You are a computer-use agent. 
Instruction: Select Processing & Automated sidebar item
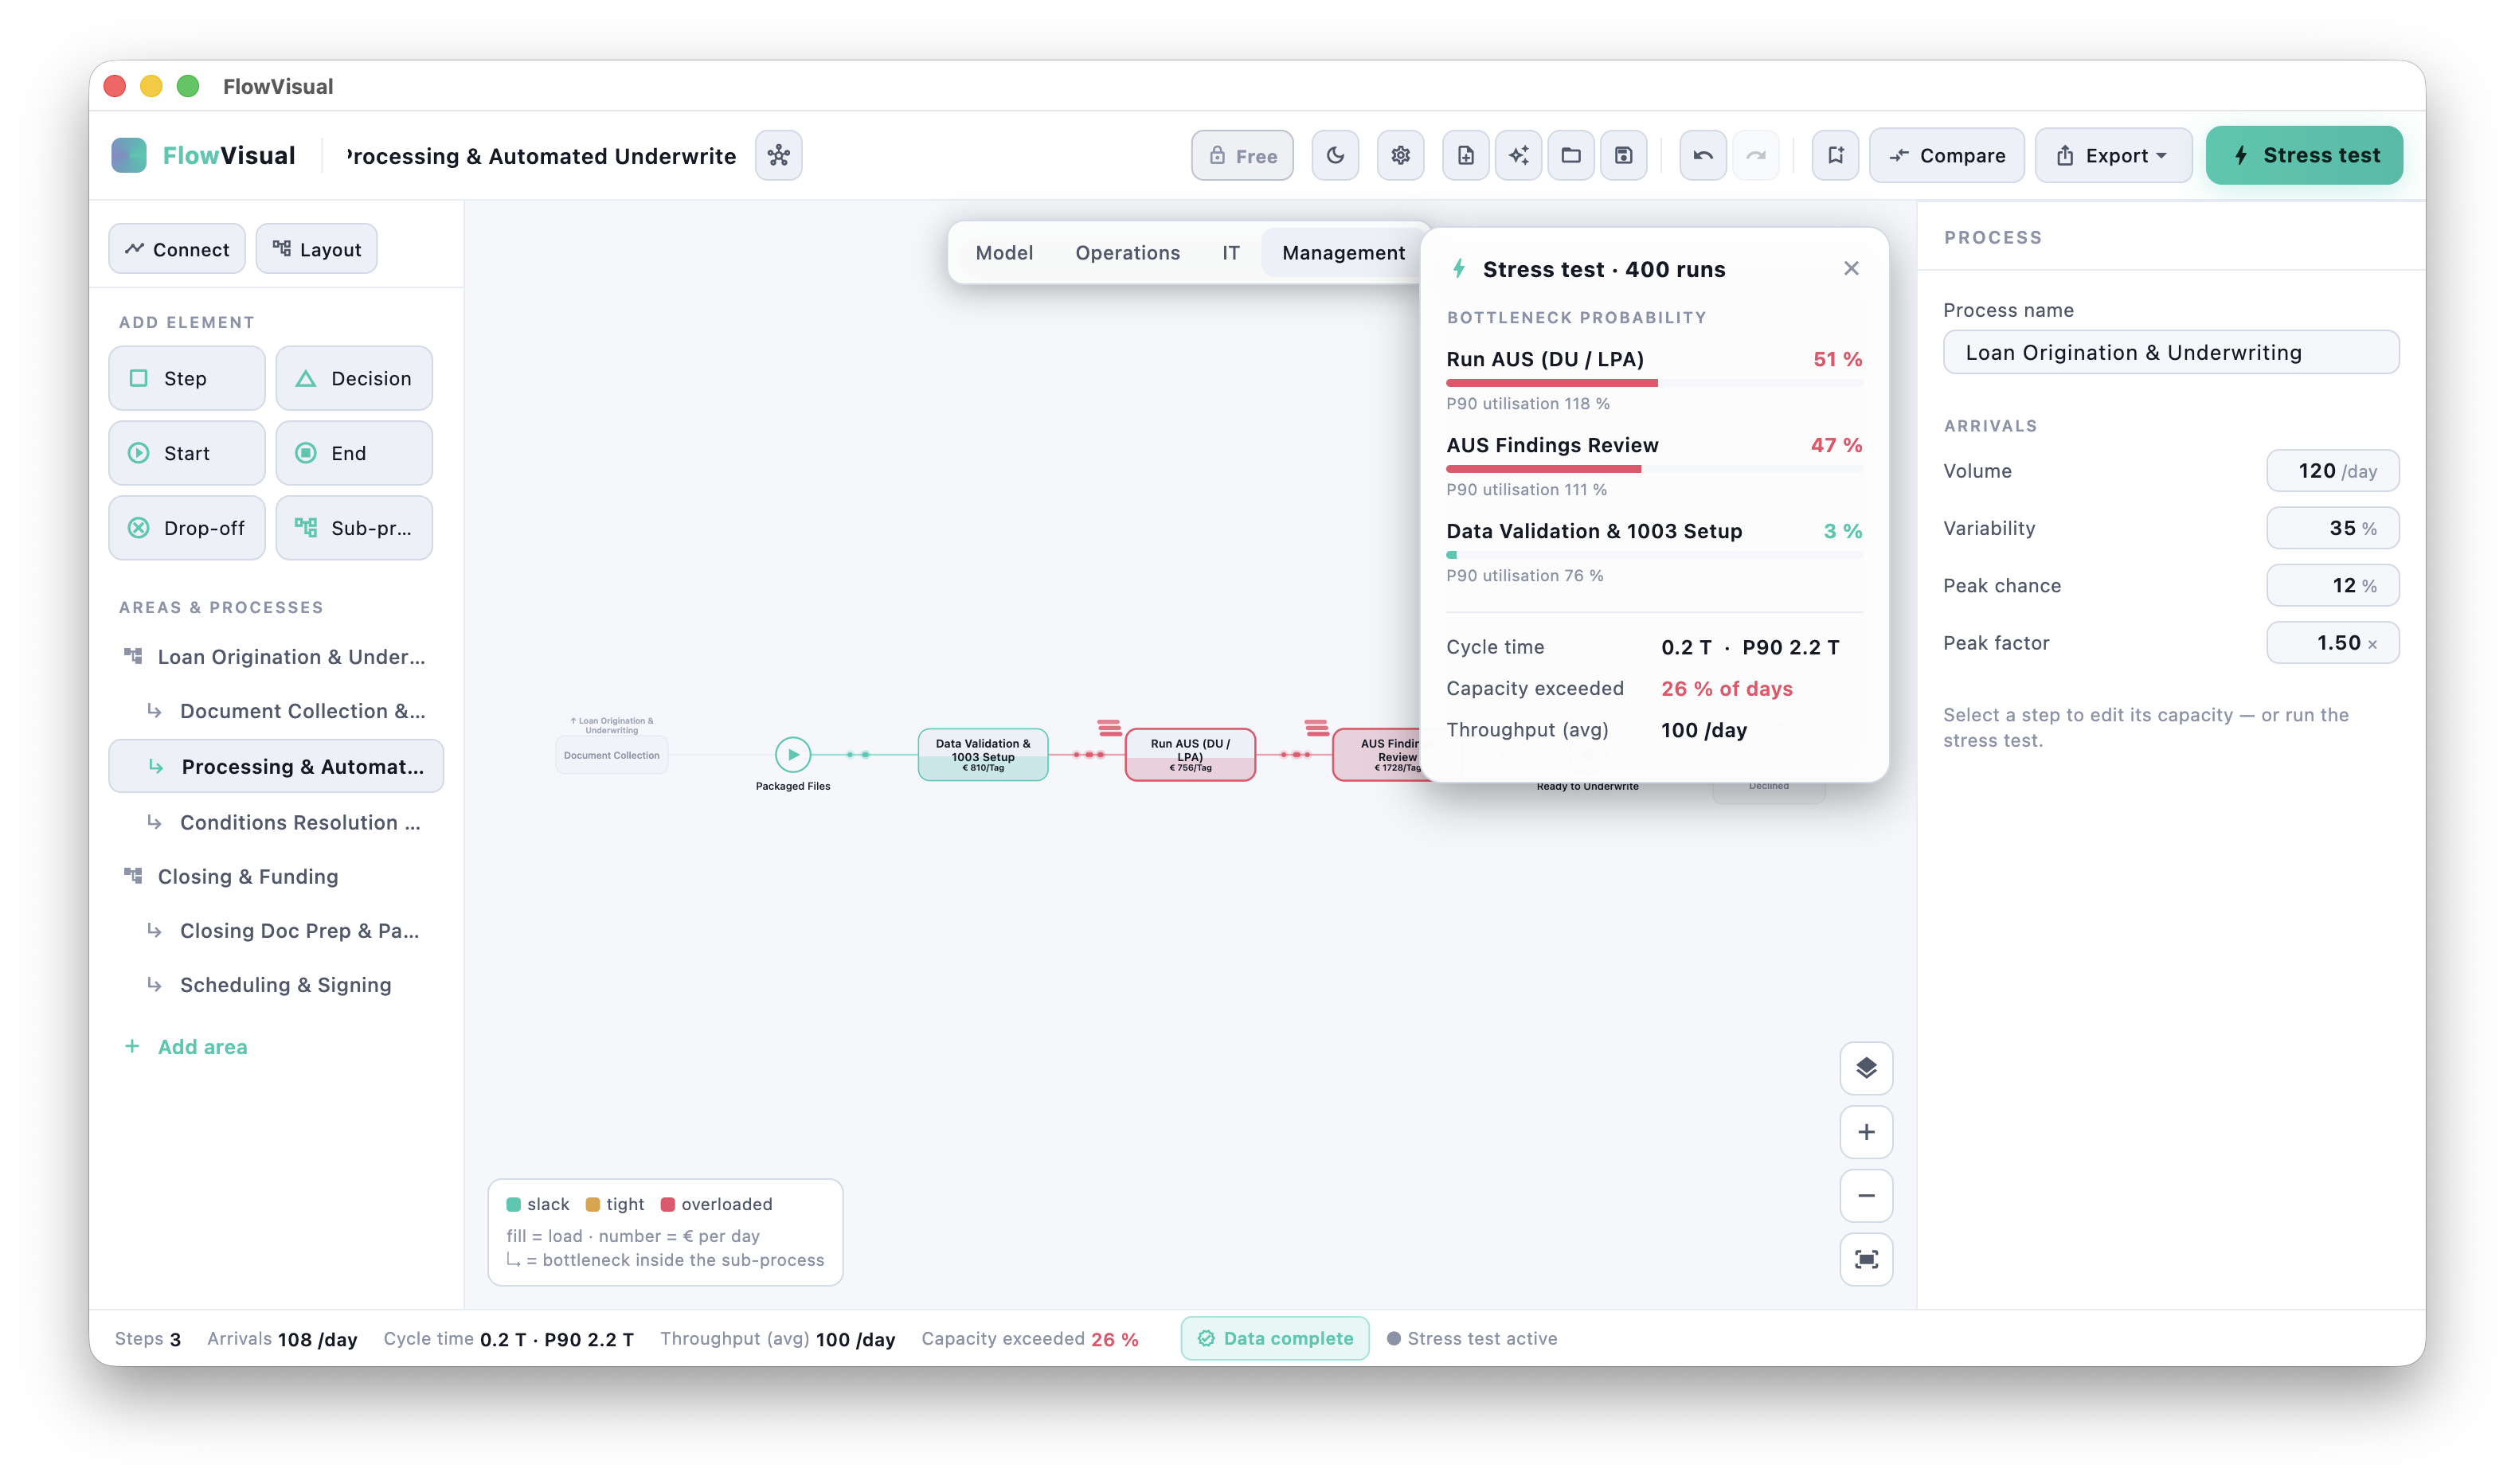[x=275, y=766]
